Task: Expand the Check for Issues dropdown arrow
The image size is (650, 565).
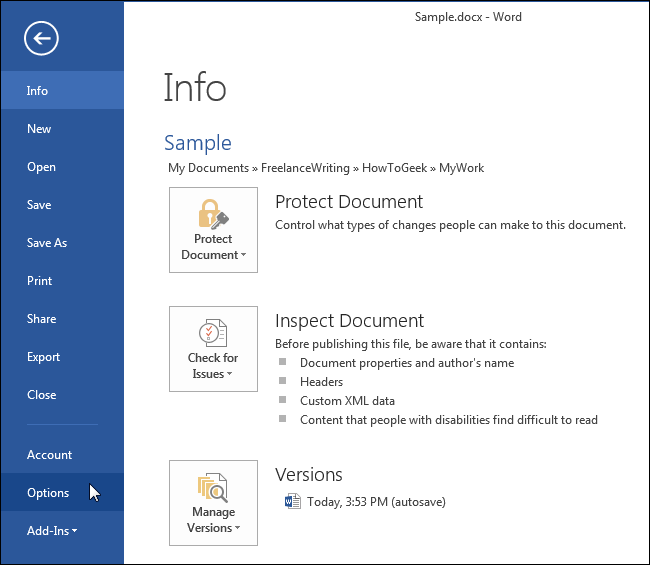Action: pyautogui.click(x=229, y=373)
